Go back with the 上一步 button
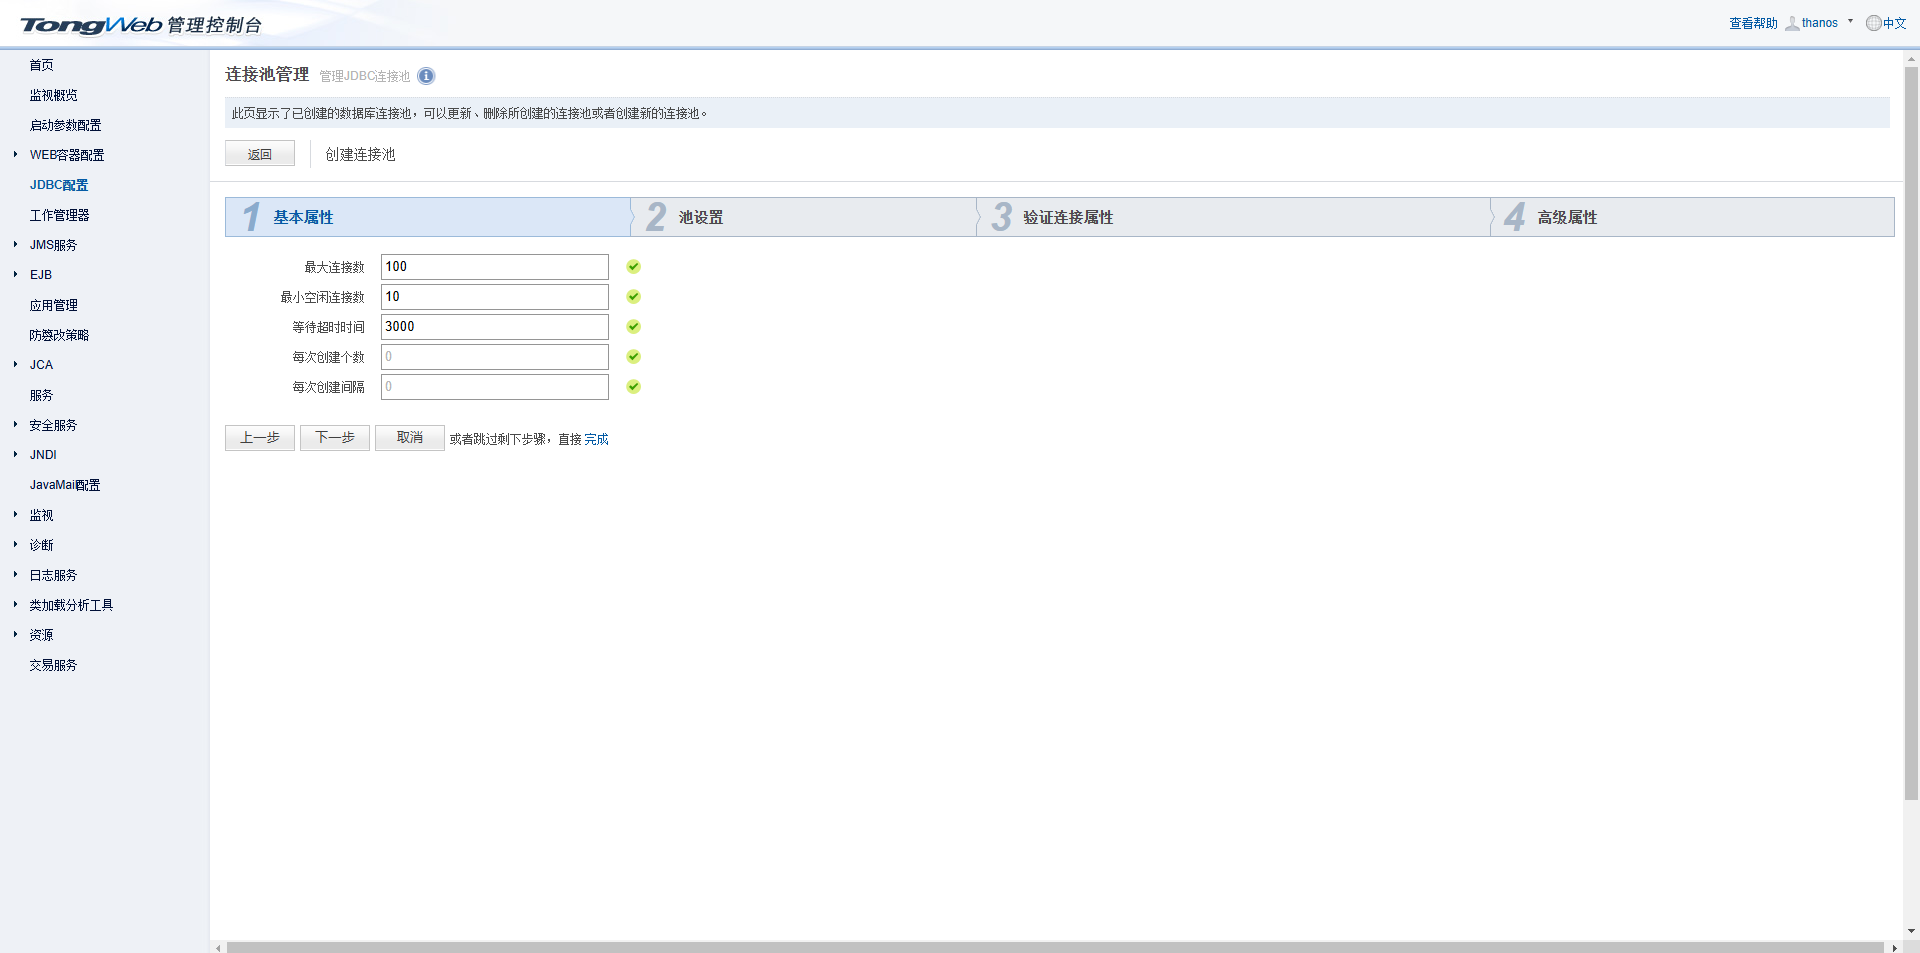 260,438
